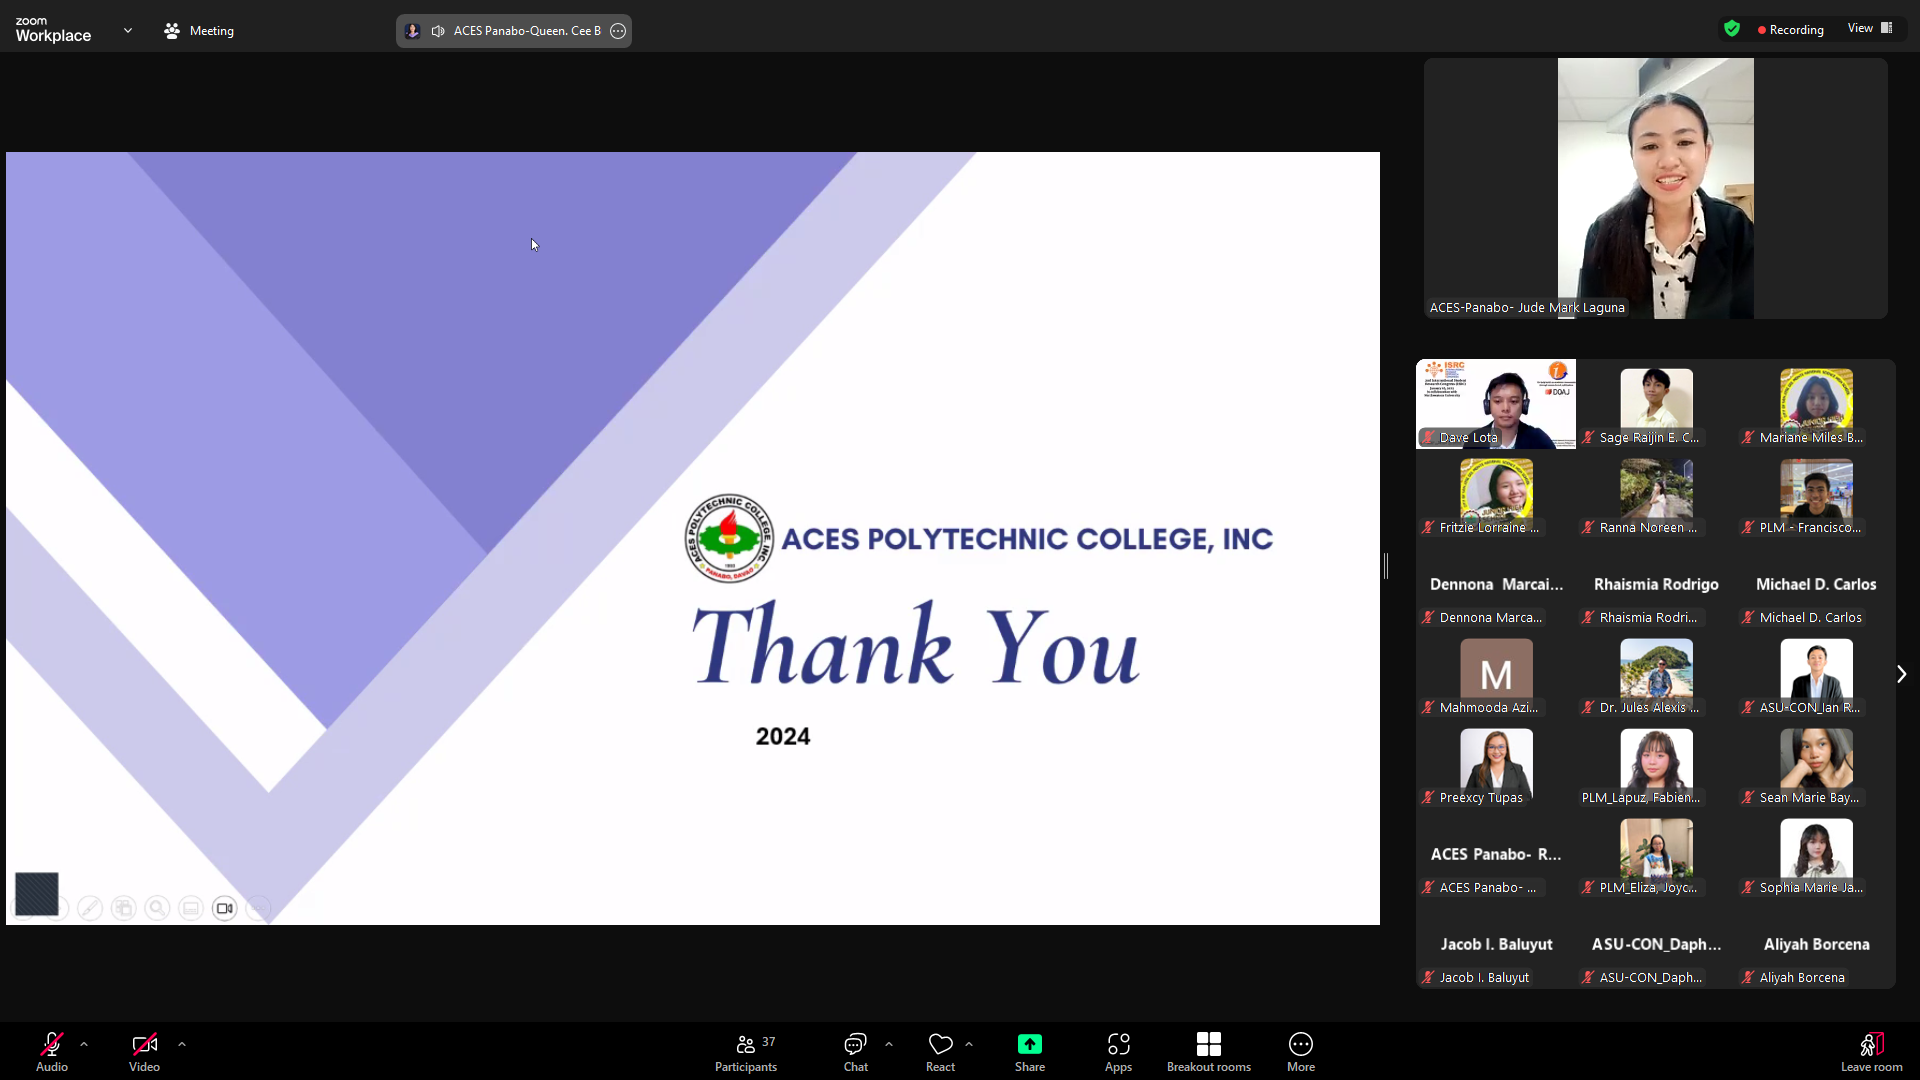The image size is (1920, 1080).
Task: Open the Participants panel
Action: pos(745,1052)
